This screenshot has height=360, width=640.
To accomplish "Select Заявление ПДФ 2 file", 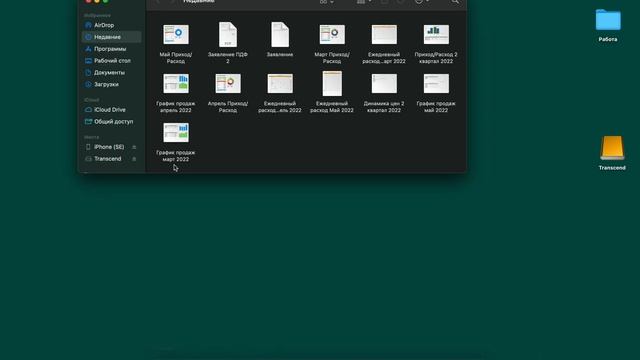I will 228,34.
